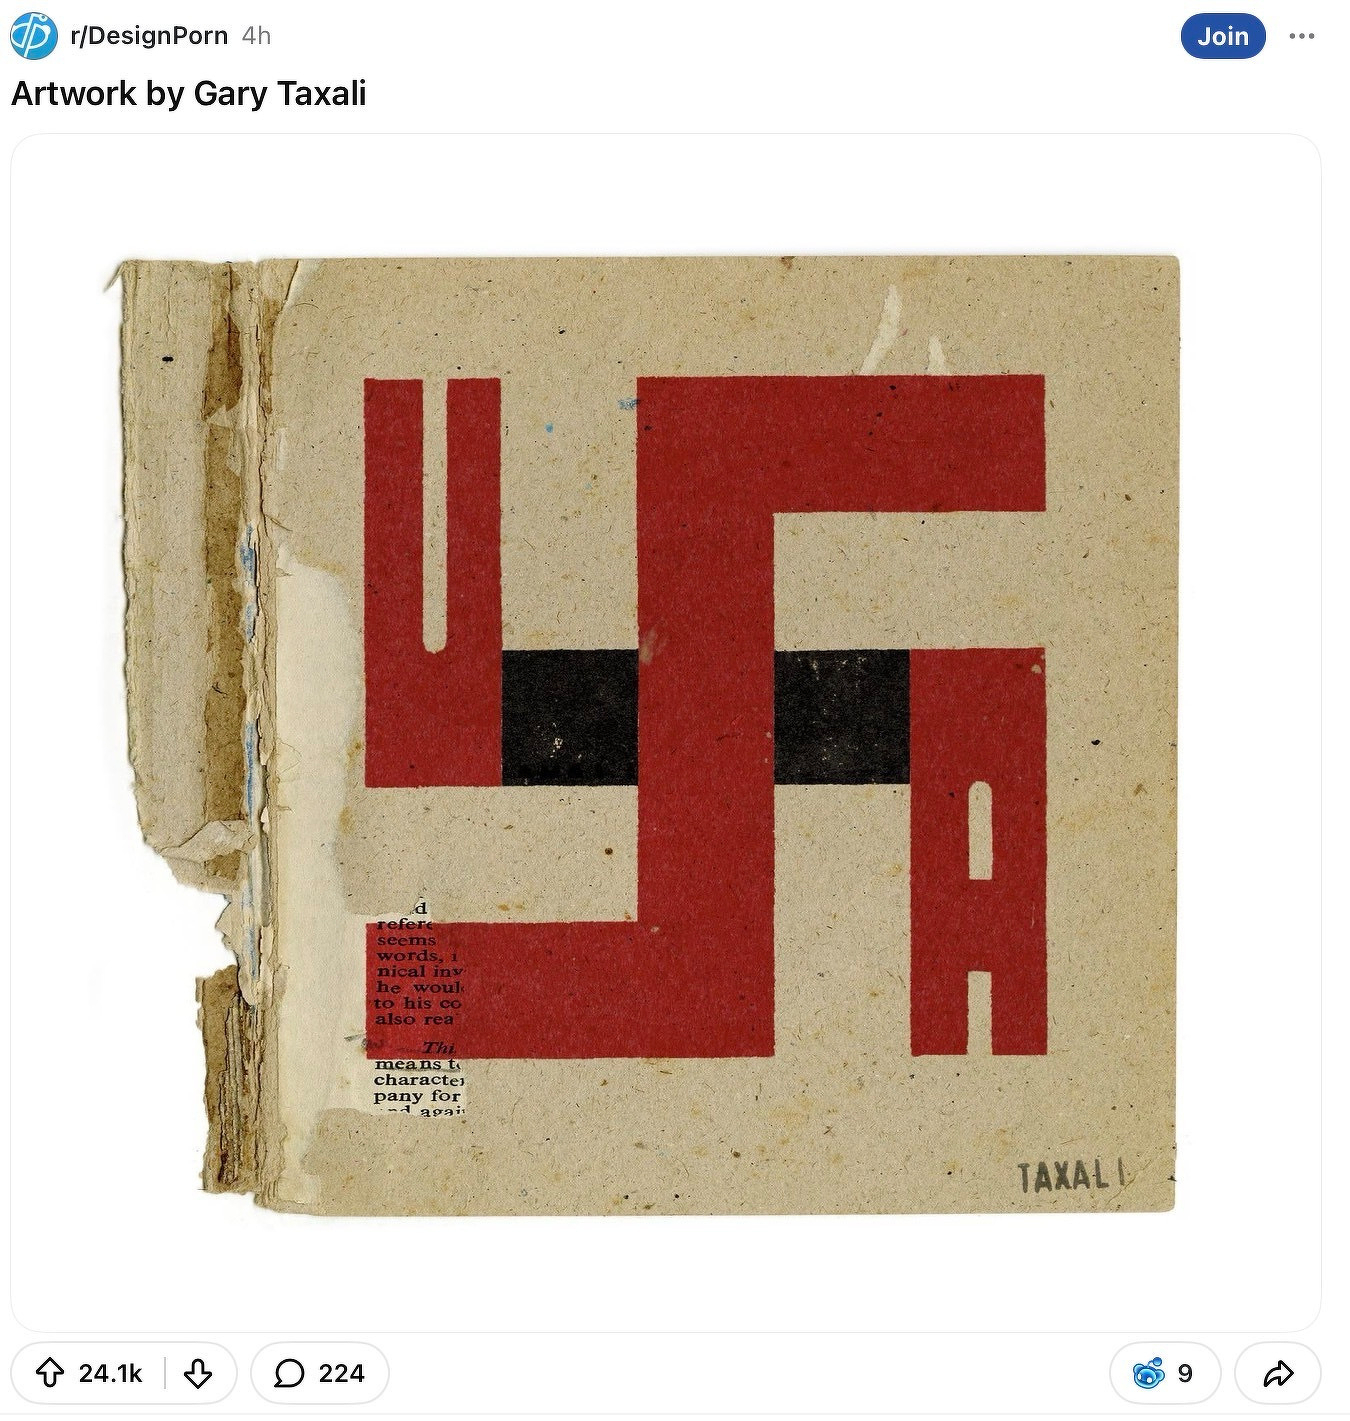This screenshot has height=1421, width=1350.
Task: Join the r/DesignPorn community
Action: [x=1223, y=36]
